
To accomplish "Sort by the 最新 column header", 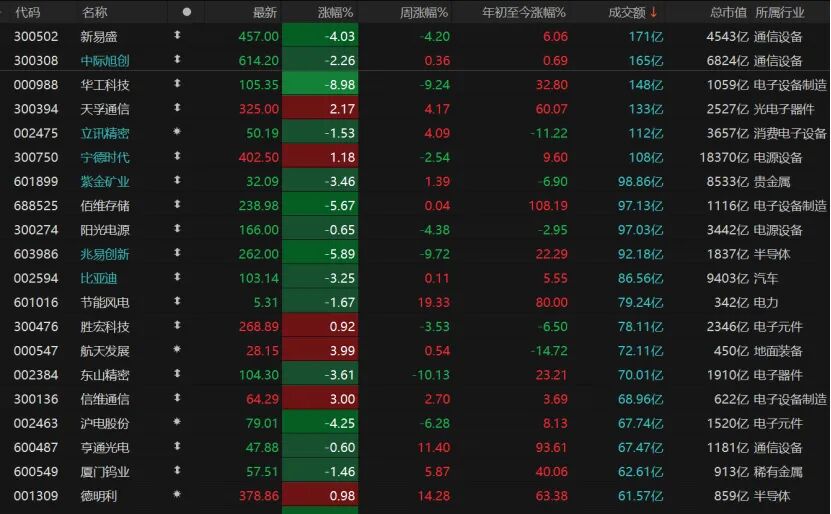I will (x=264, y=12).
